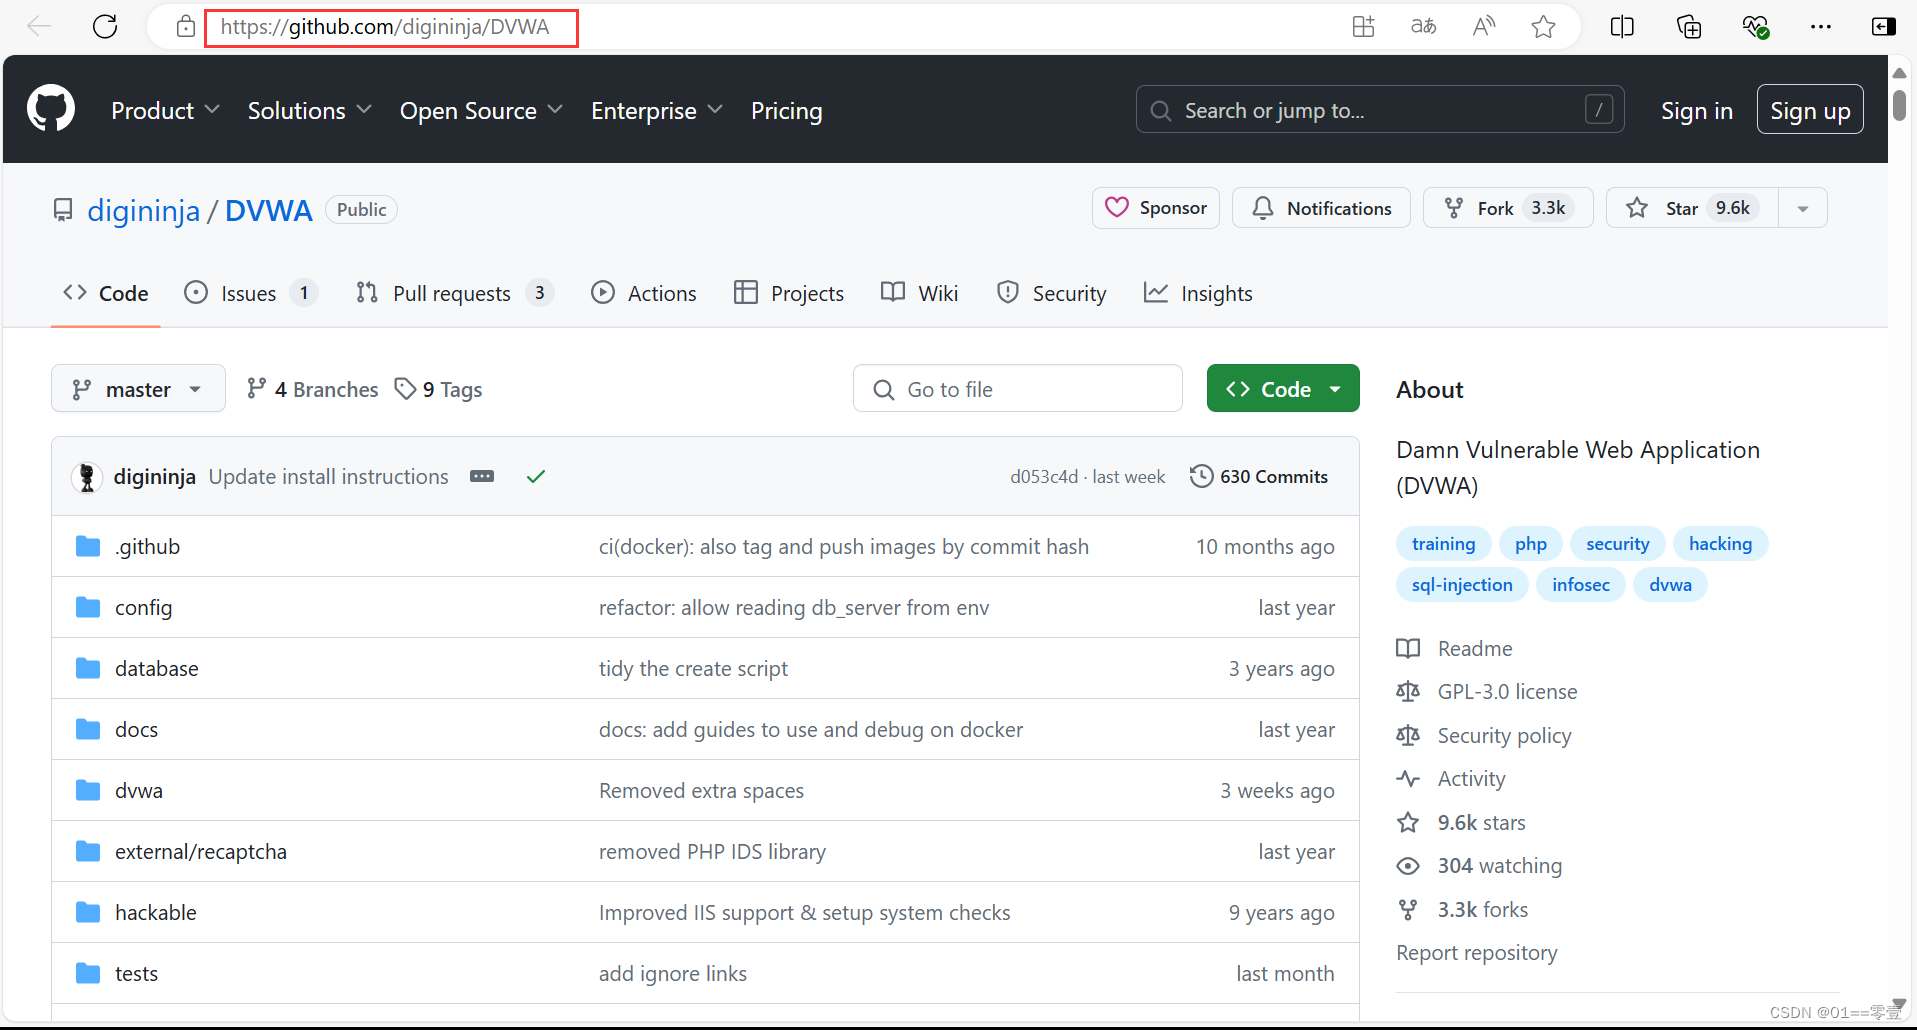Screen dimensions: 1917x1030
Task: Click the Readme book icon in About
Action: click(1408, 648)
